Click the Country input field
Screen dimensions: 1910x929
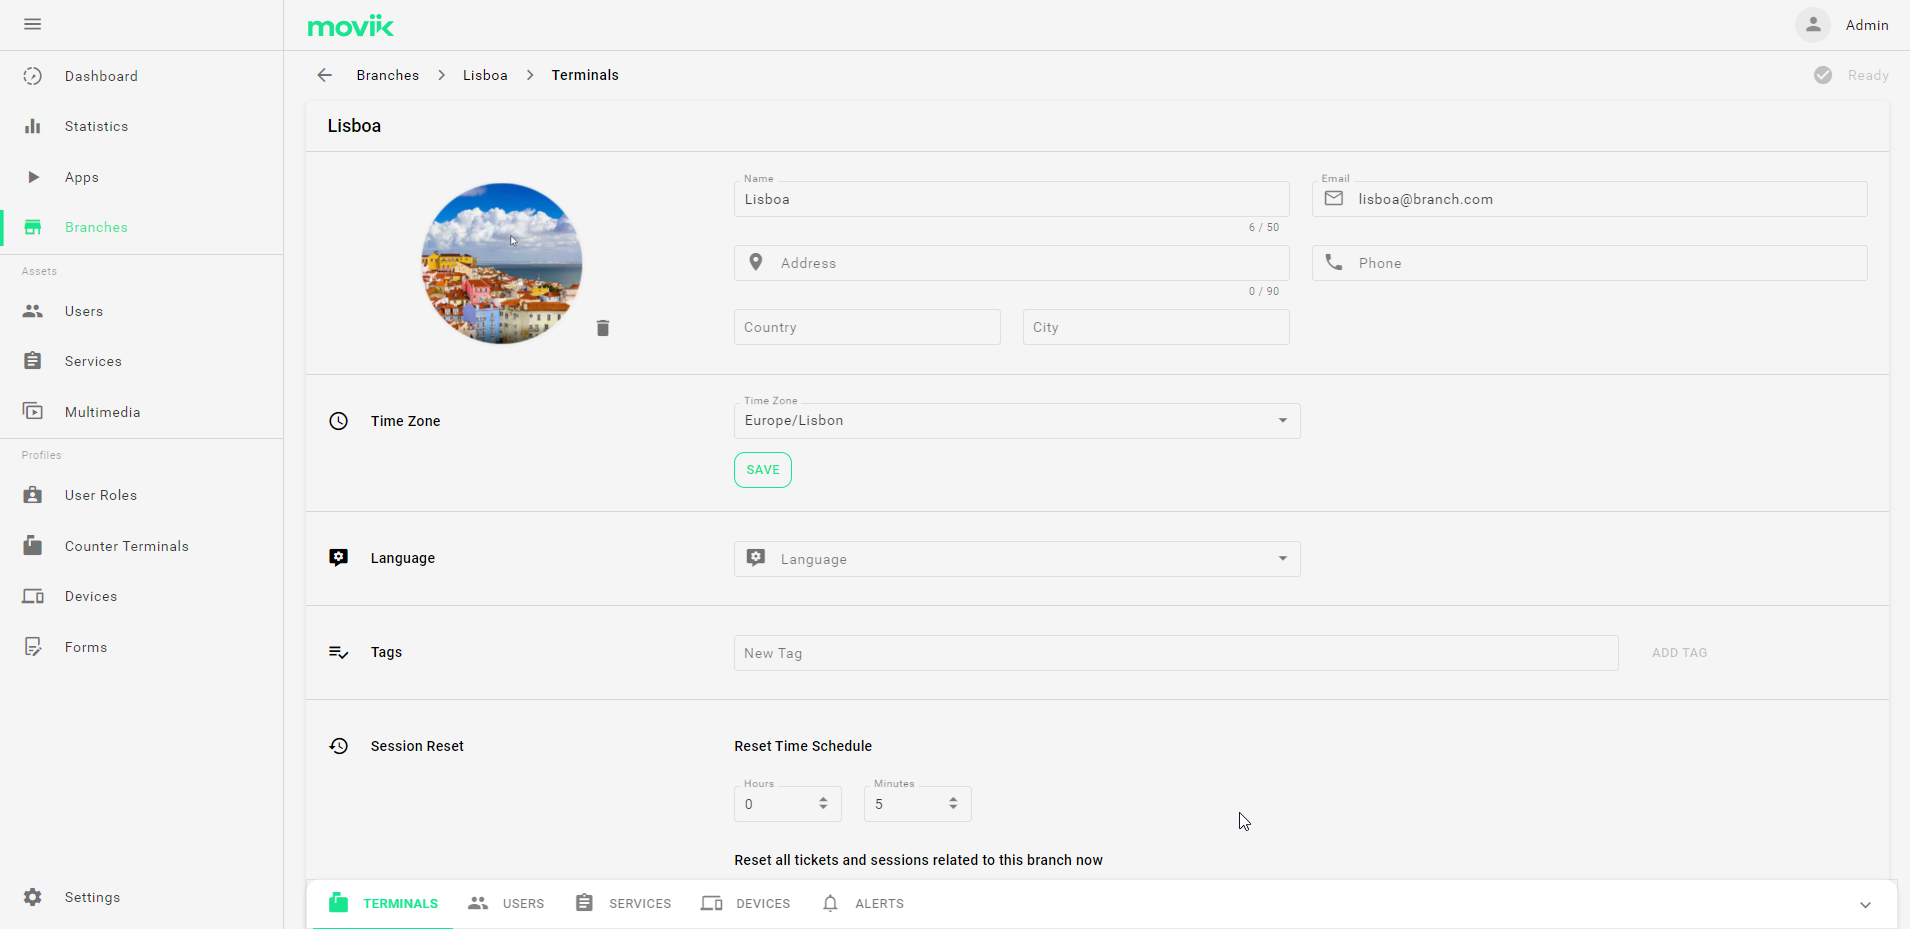[867, 327]
